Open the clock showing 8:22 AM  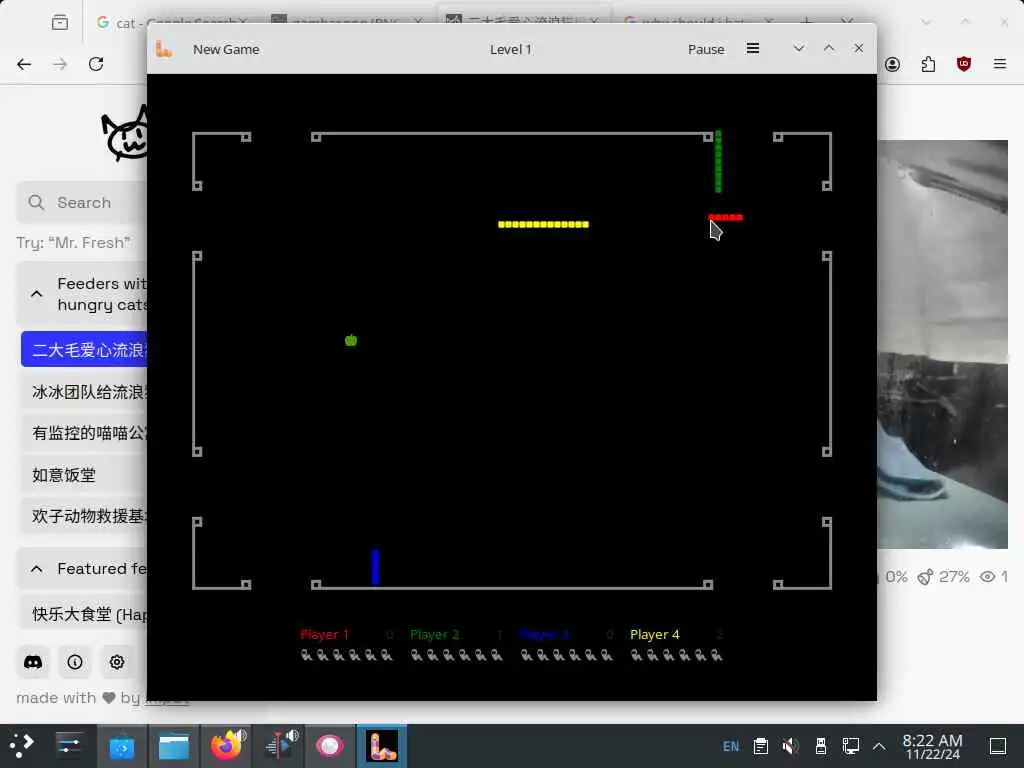933,746
